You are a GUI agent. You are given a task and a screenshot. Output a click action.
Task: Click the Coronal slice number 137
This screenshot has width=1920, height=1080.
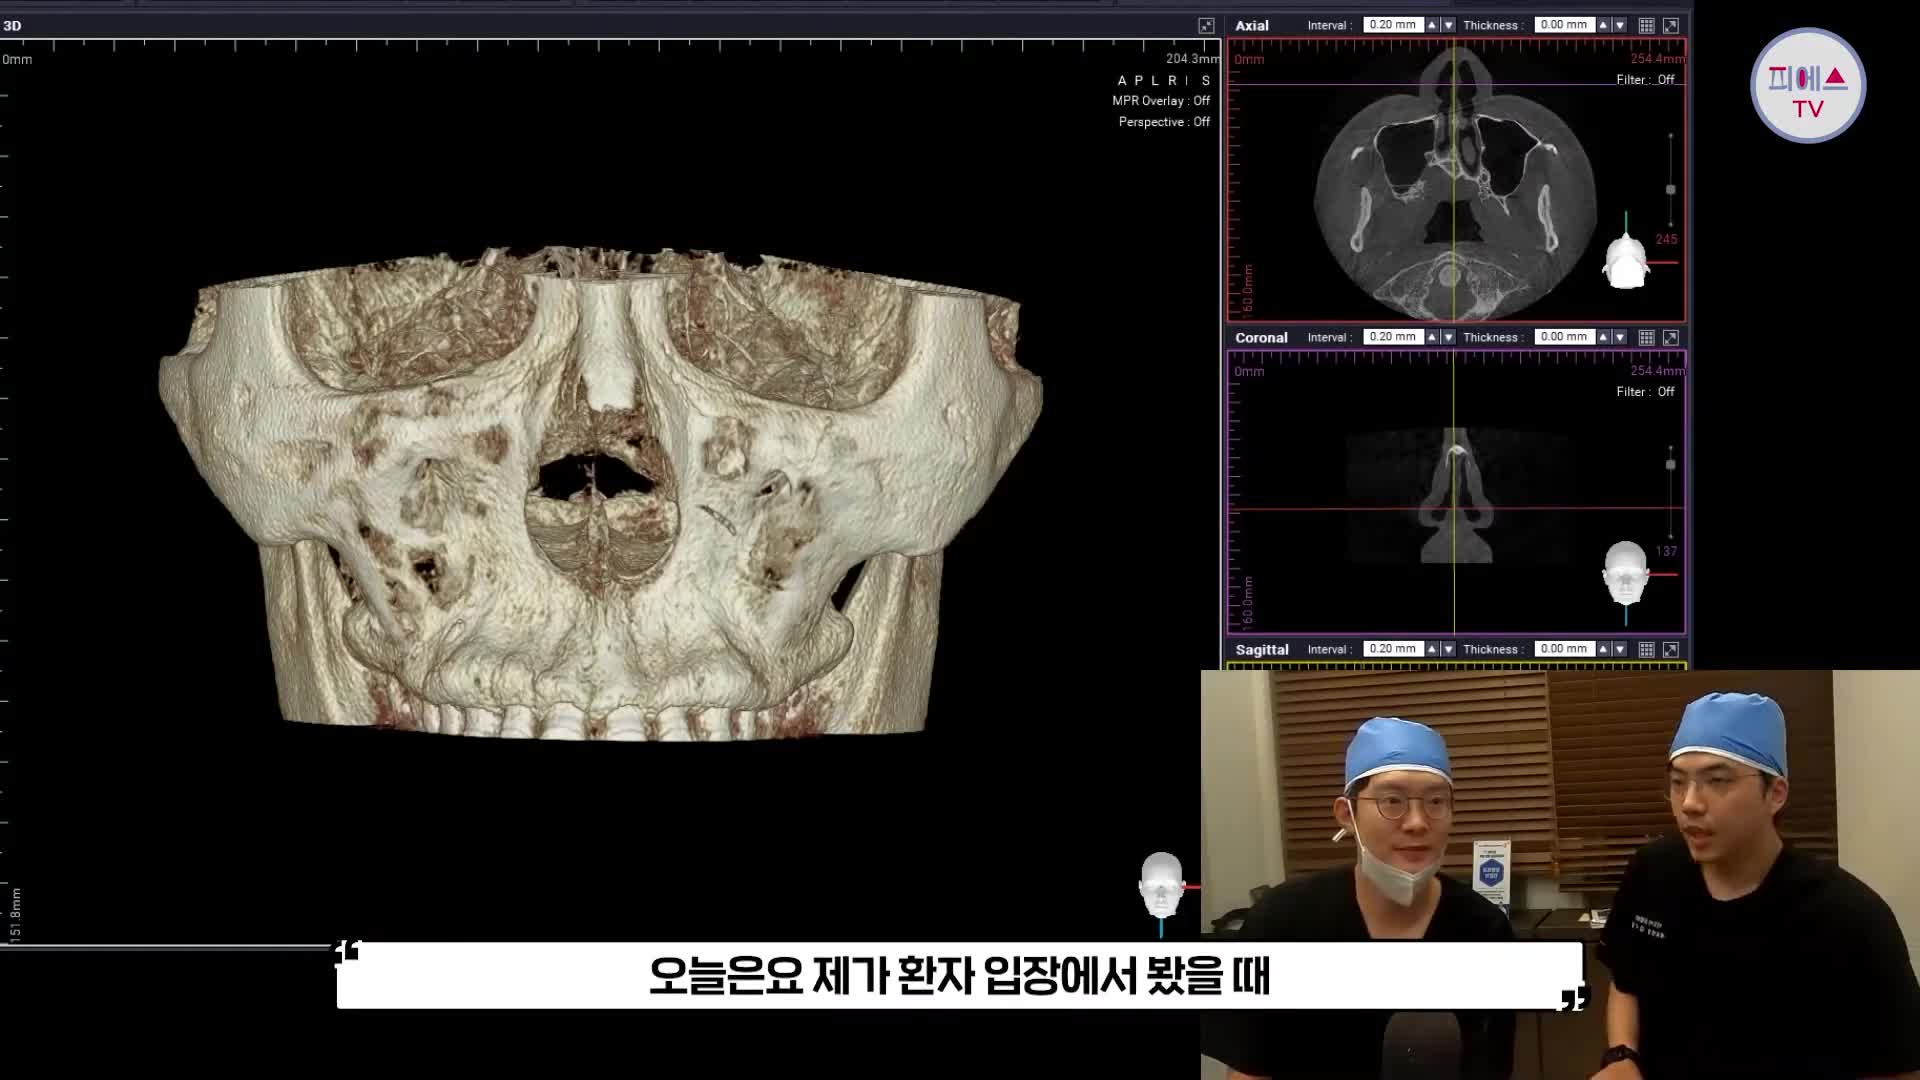point(1666,552)
